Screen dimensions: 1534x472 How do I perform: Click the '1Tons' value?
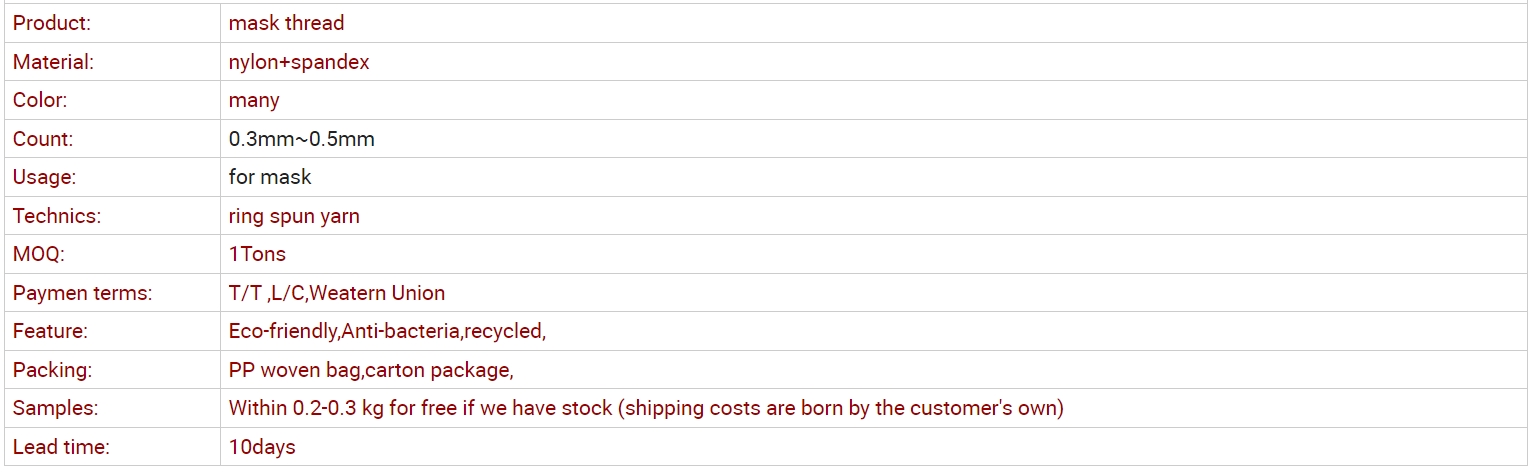[257, 254]
